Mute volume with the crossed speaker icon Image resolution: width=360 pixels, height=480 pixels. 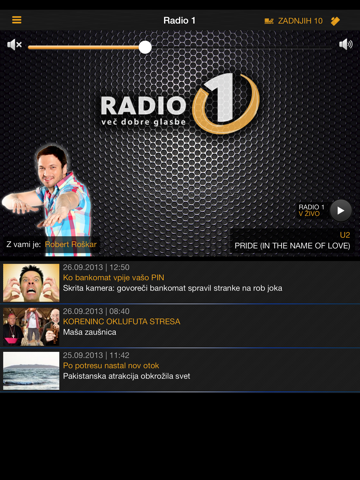tap(14, 44)
